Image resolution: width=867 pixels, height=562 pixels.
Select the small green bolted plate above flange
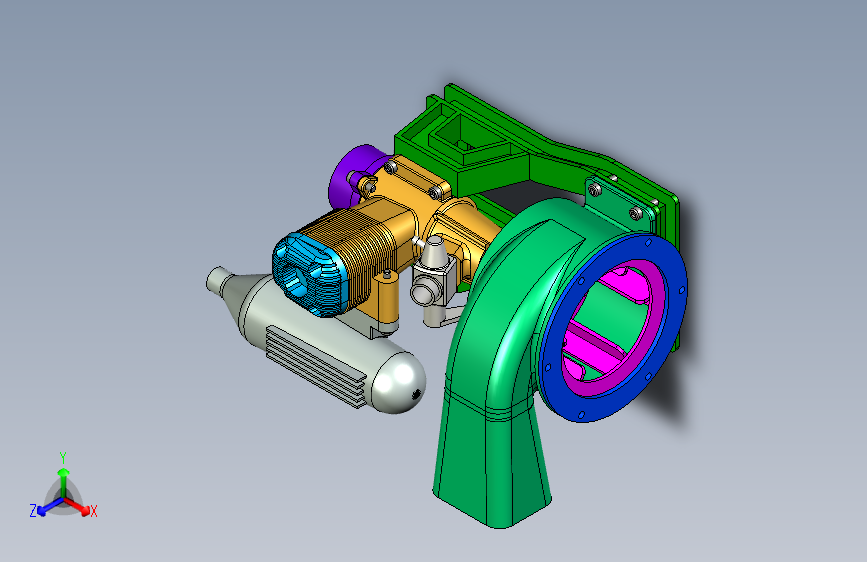[x=619, y=205]
